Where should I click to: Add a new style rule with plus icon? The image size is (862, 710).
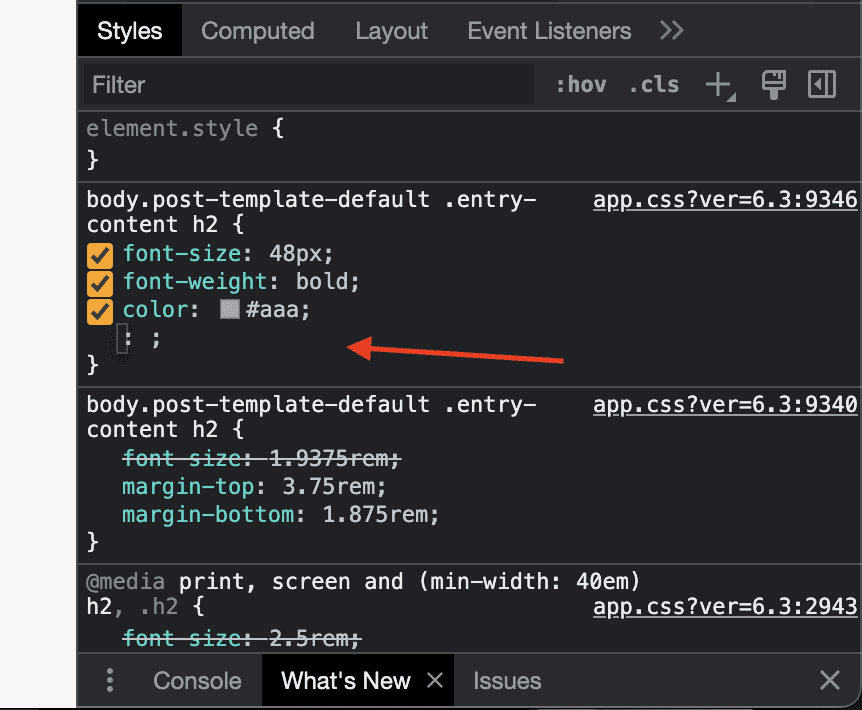720,85
